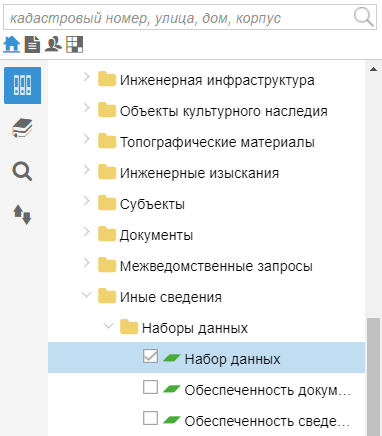Select Субъекты label
Screen dimensions: 382x436
pyautogui.click(x=152, y=204)
